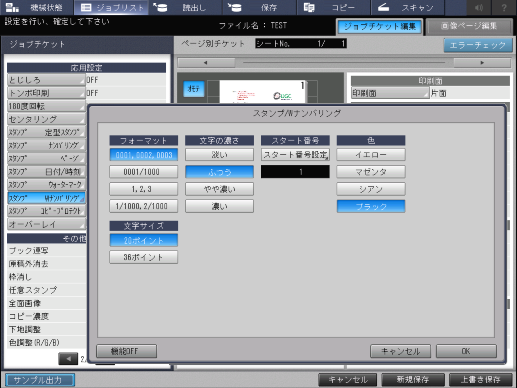This screenshot has height=388, width=517.
Task: Switch to the ジョブチケット編集 tab
Action: [380, 27]
